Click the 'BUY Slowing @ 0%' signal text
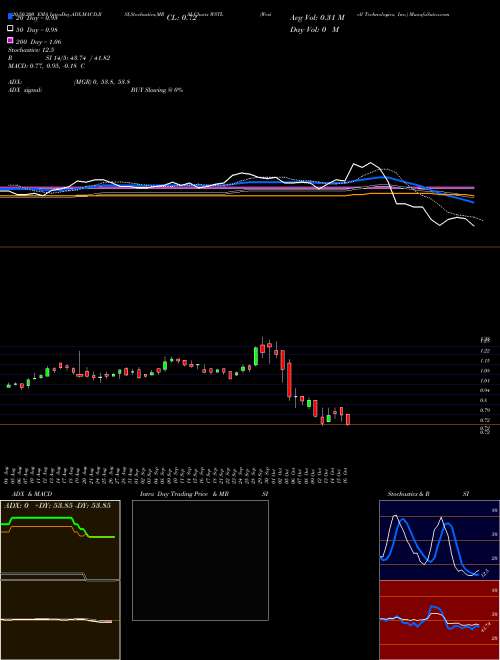The width and height of the screenshot is (500, 660). [x=157, y=90]
